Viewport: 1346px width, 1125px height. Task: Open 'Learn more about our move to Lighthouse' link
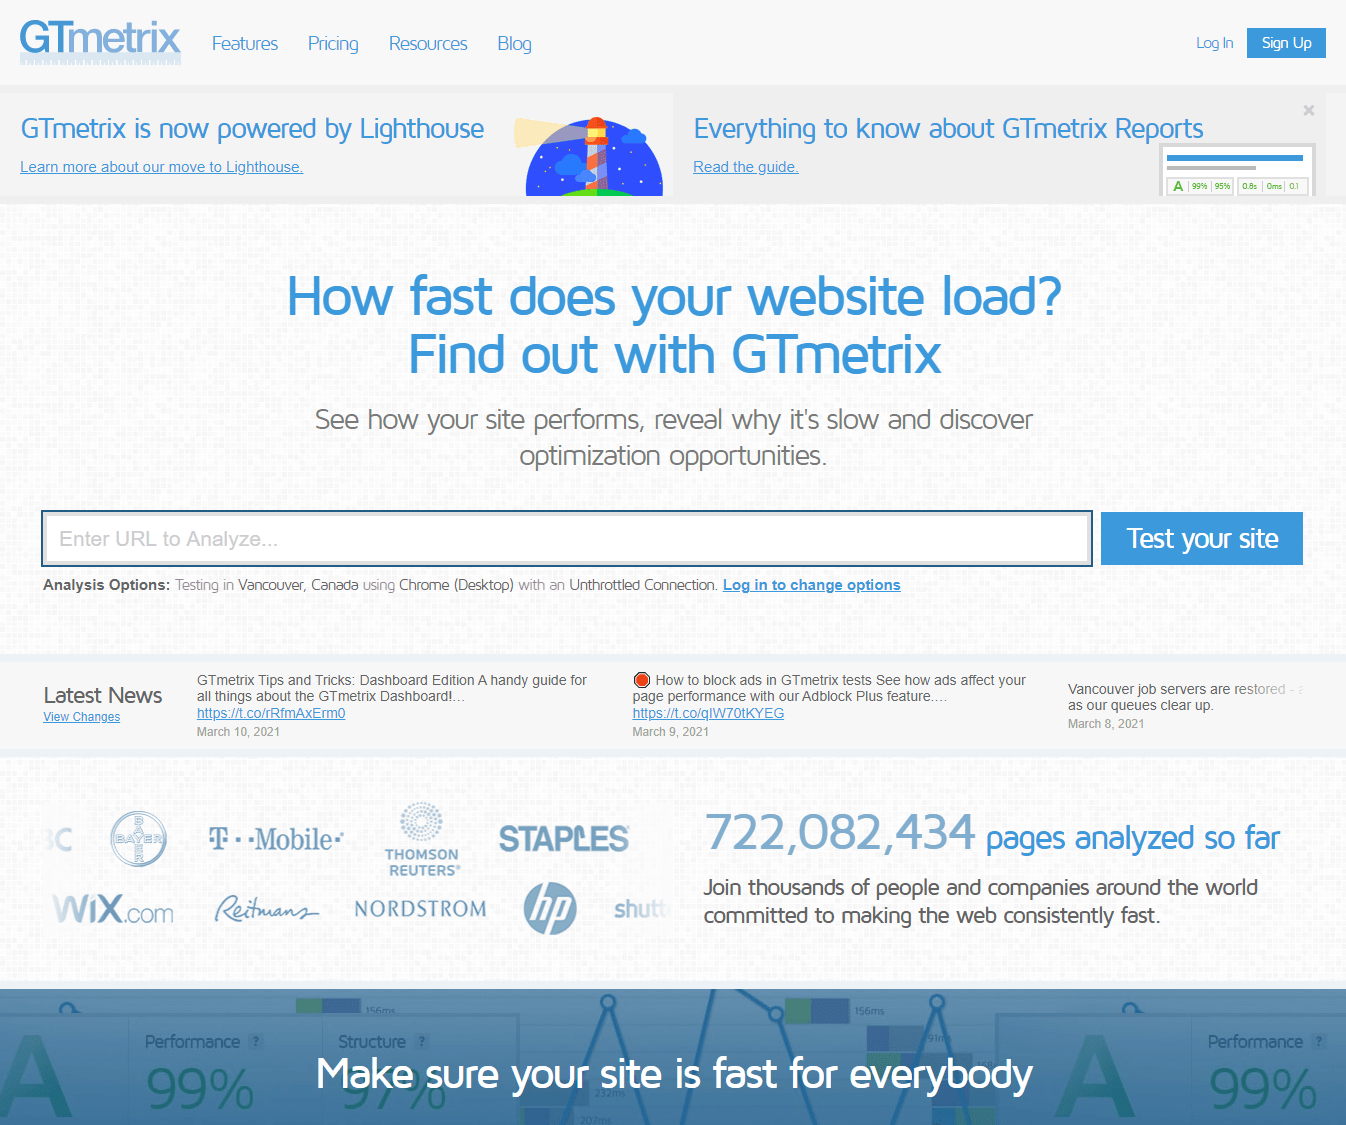[x=161, y=167]
